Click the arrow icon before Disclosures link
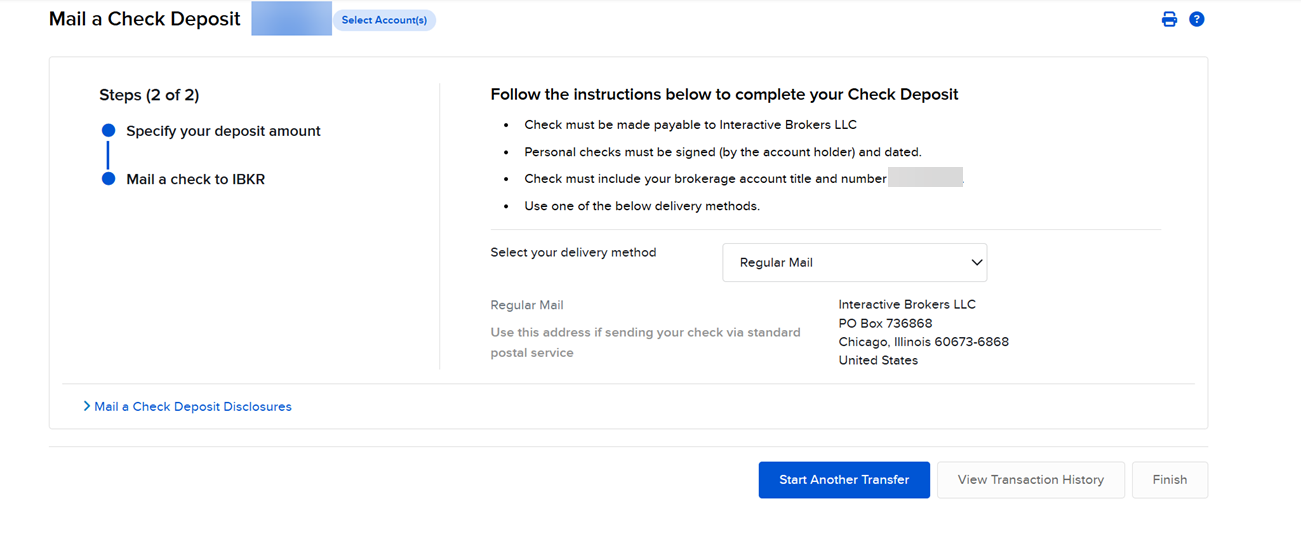The image size is (1301, 534). pos(87,406)
